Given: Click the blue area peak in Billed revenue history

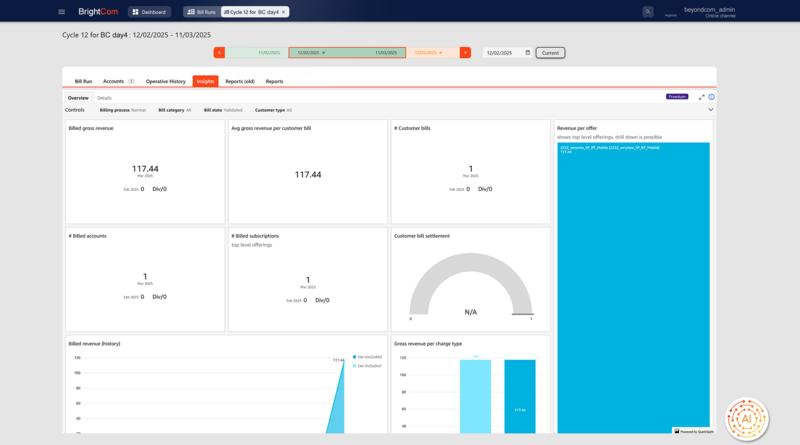Looking at the screenshot, I should click(x=342, y=363).
